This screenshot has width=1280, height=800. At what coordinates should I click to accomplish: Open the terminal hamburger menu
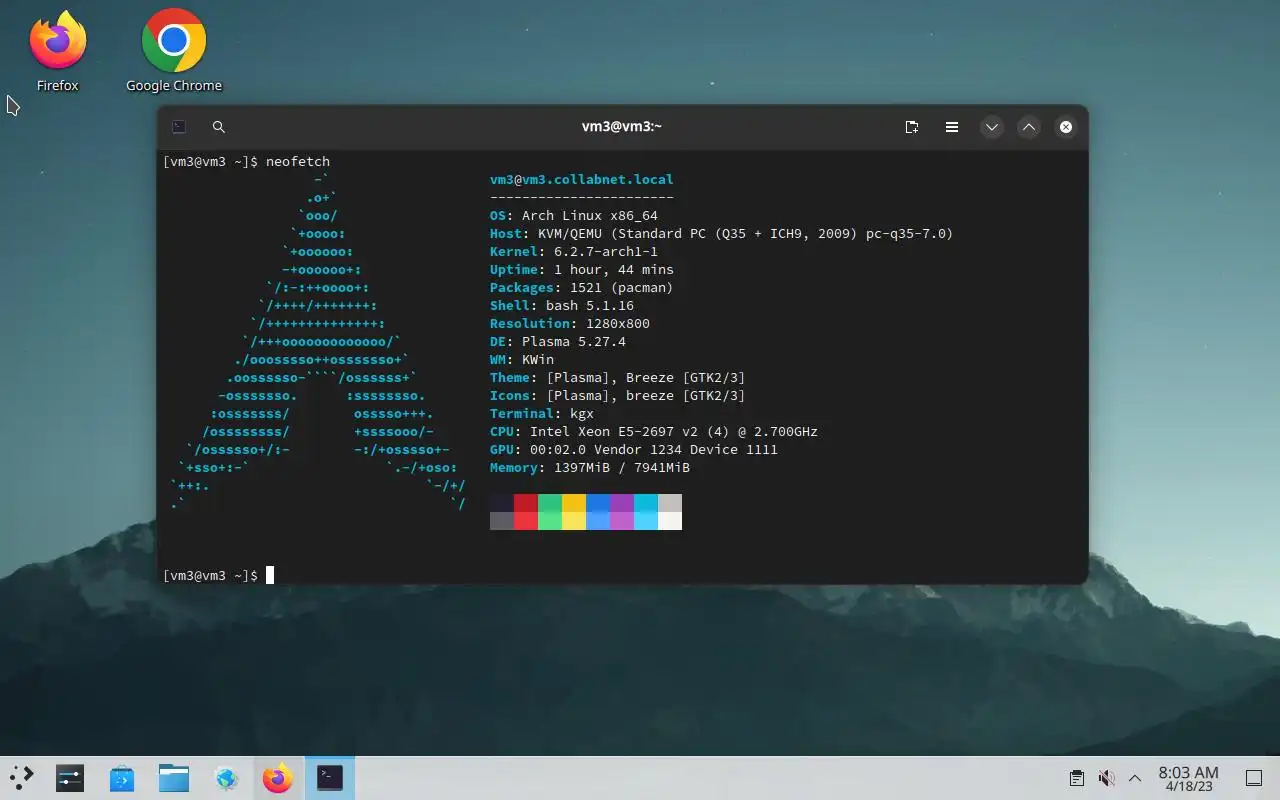click(952, 127)
